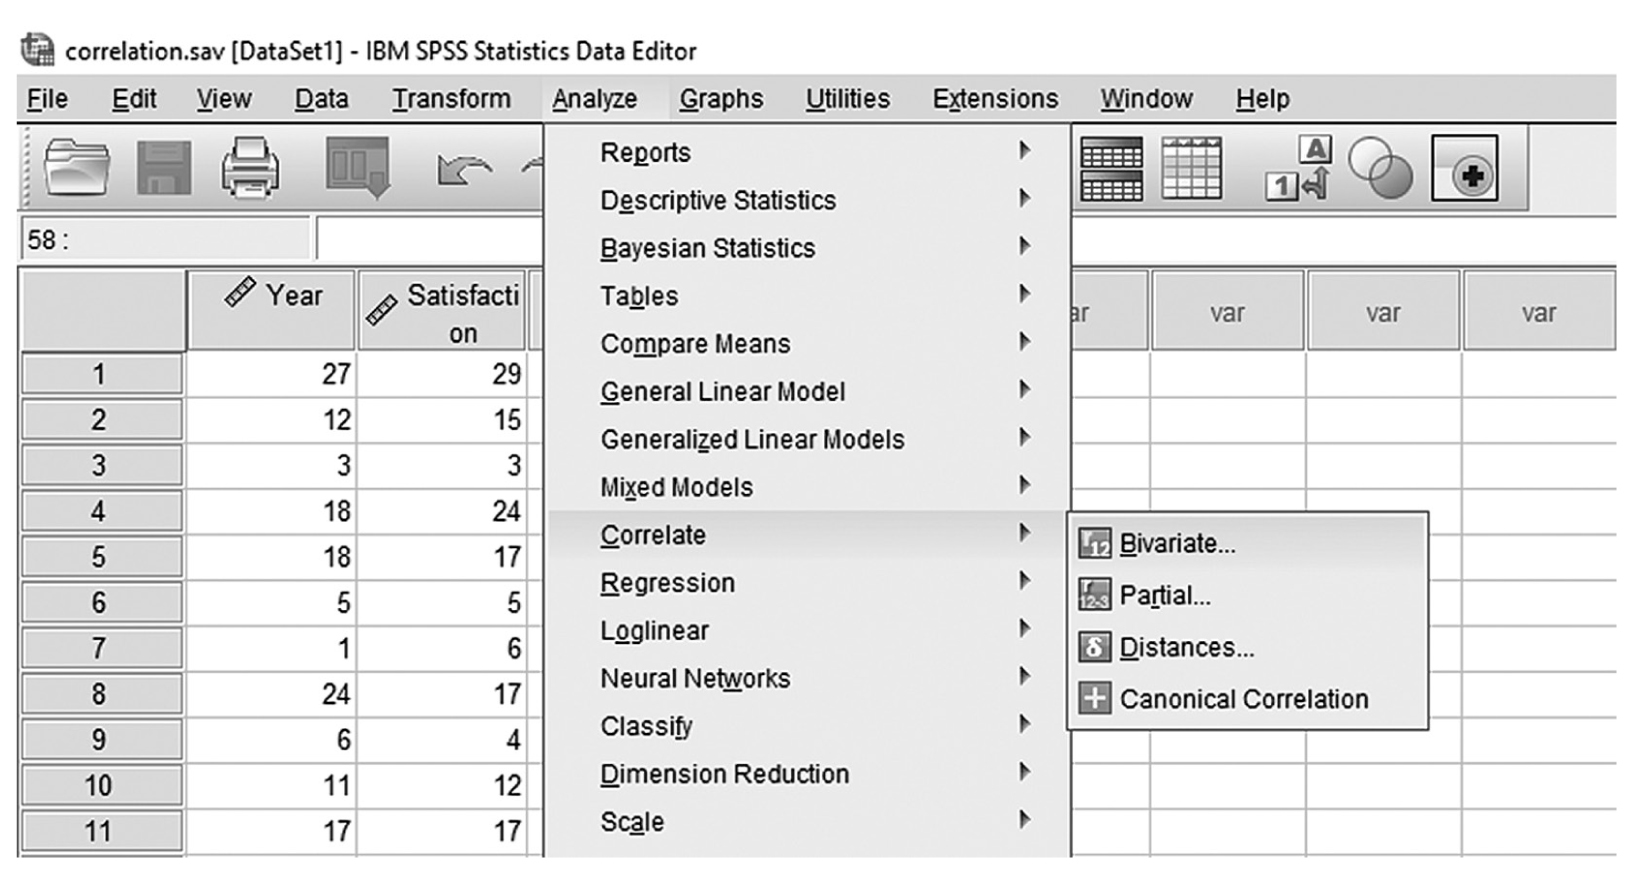Click the Print toolbar icon

[250, 167]
